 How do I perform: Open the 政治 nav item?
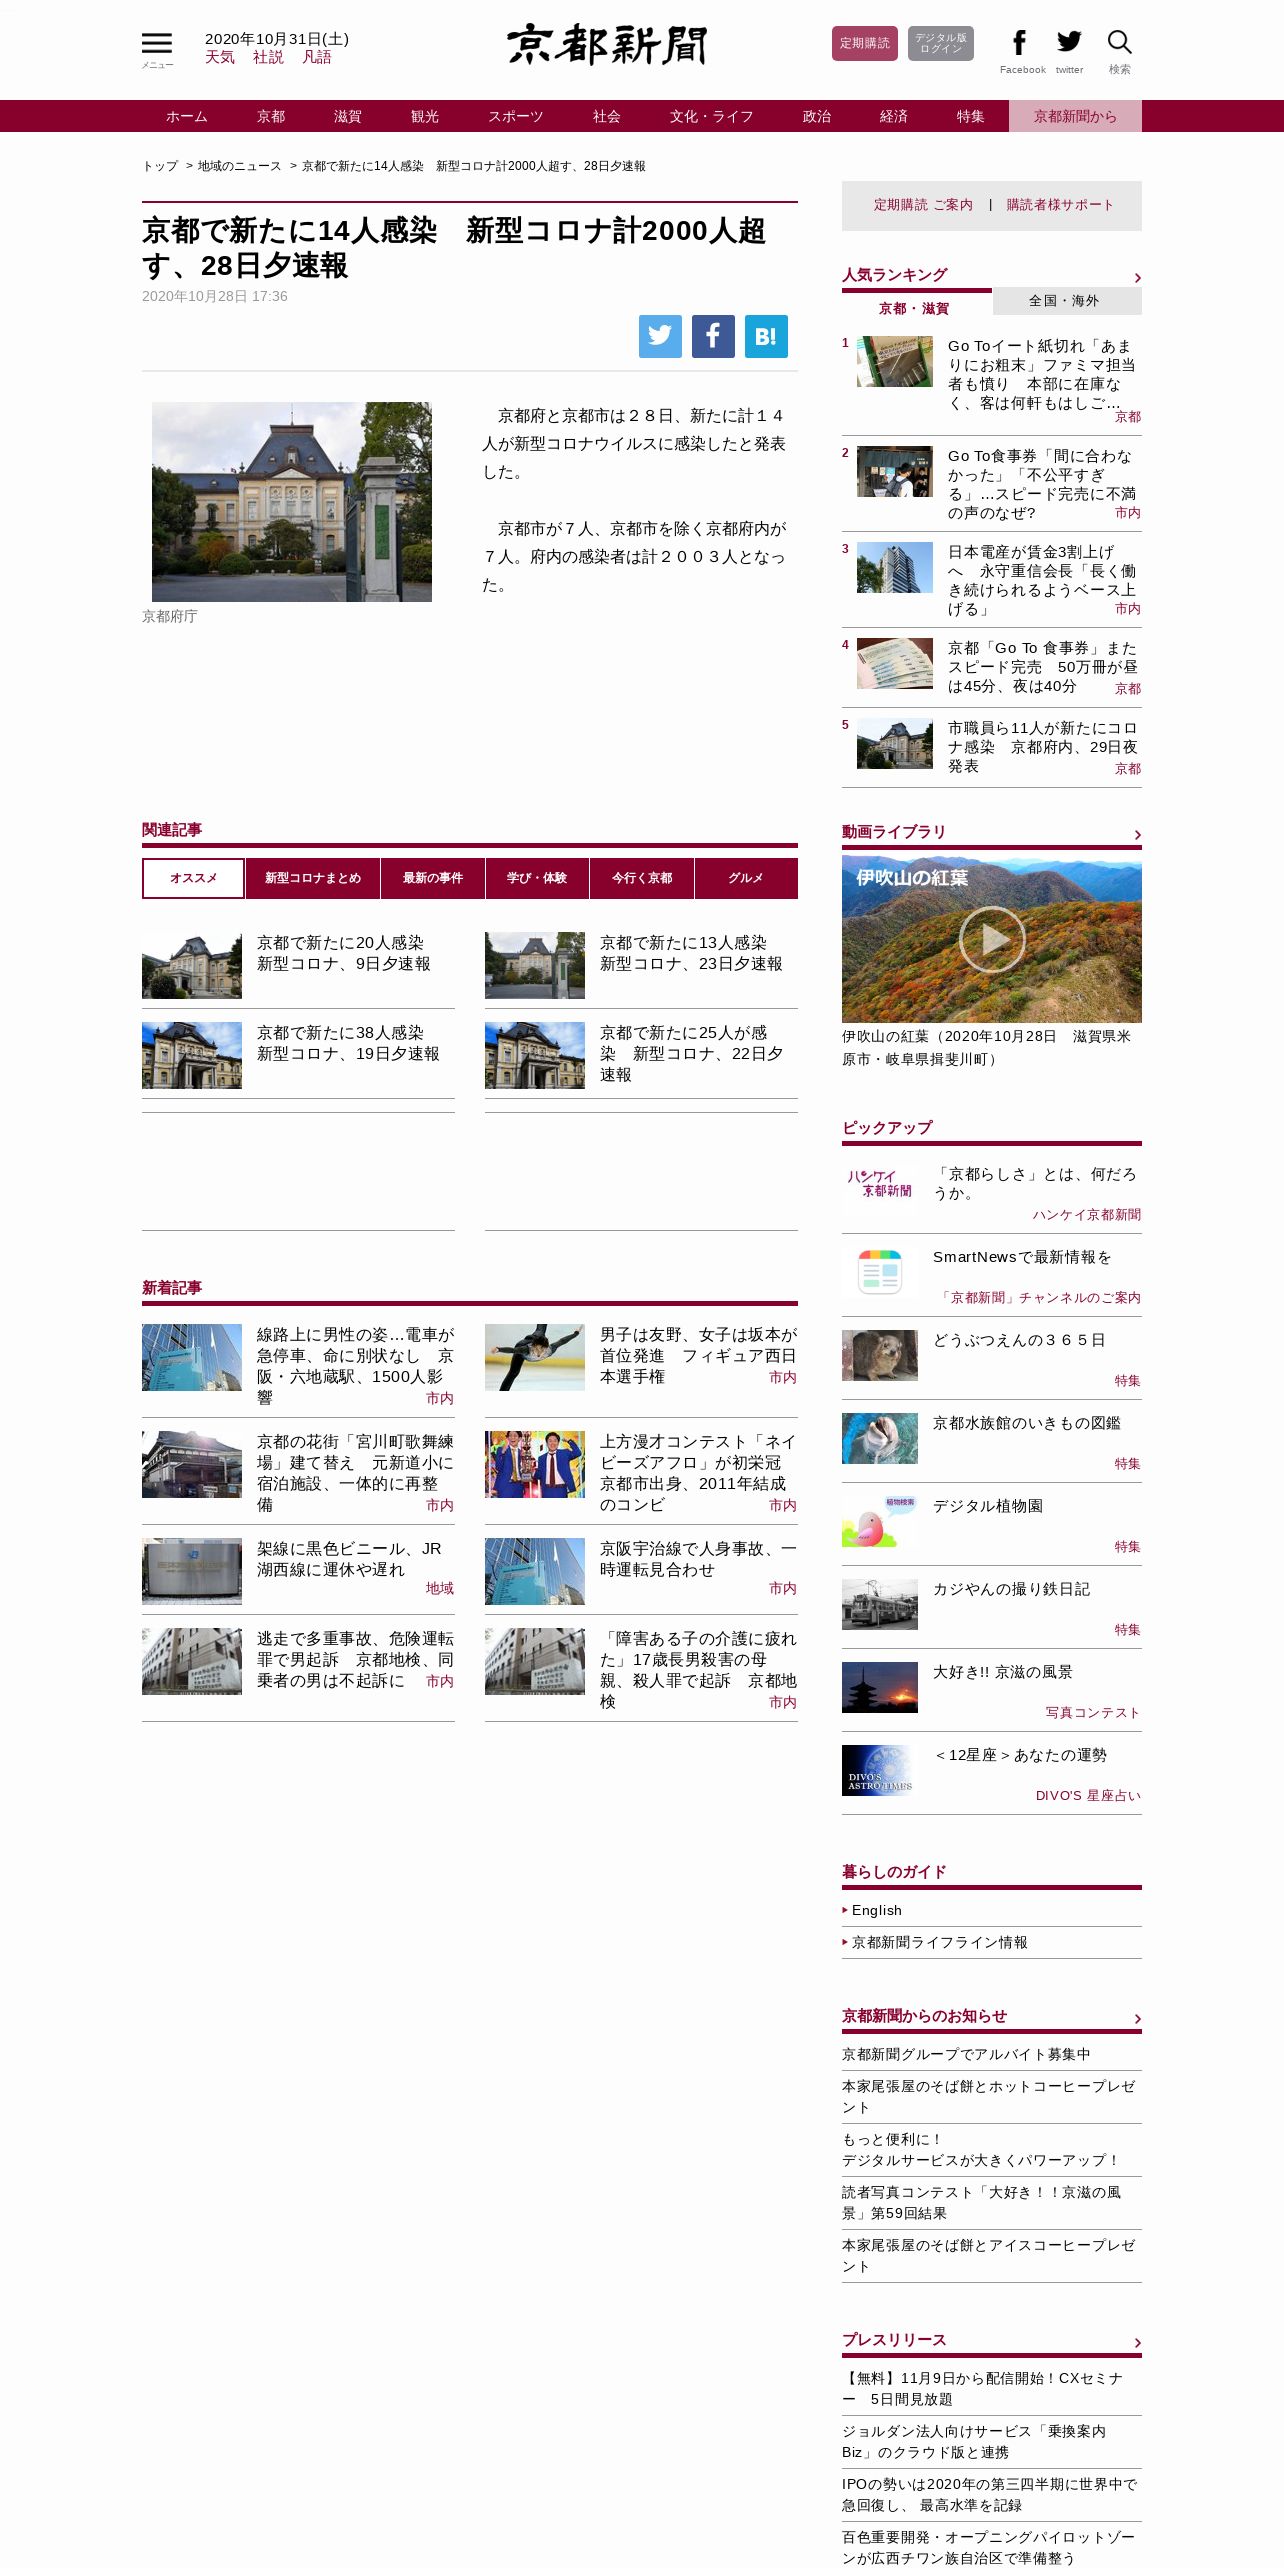(817, 116)
